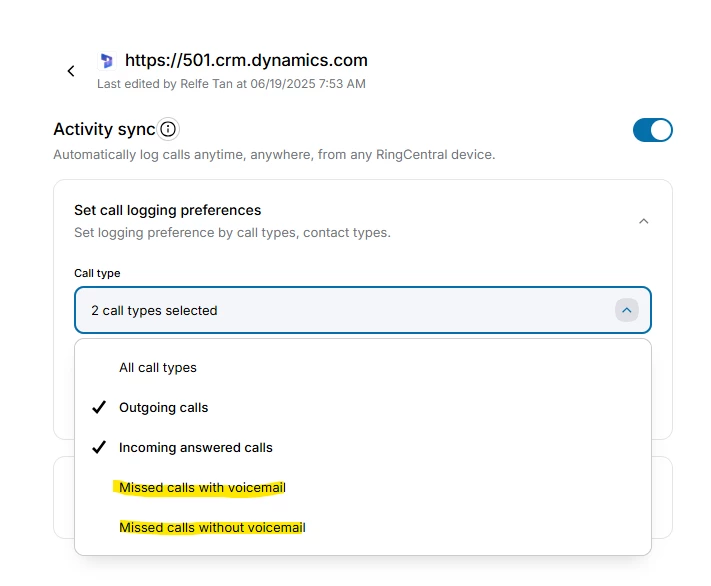Screen dimensions: 711x586
Task: Click the '2 call types selected' field
Action: [363, 310]
